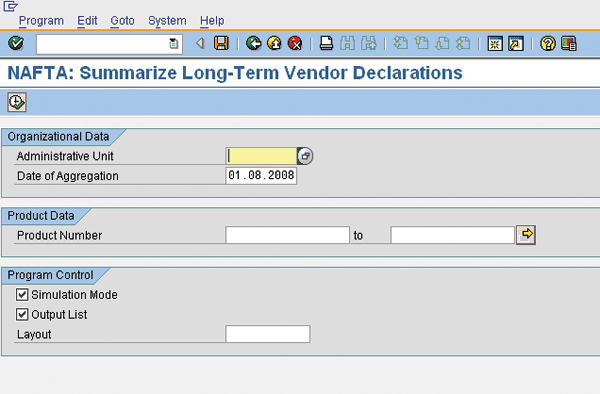Open the Goto menu
The height and width of the screenshot is (394, 600).
122,21
